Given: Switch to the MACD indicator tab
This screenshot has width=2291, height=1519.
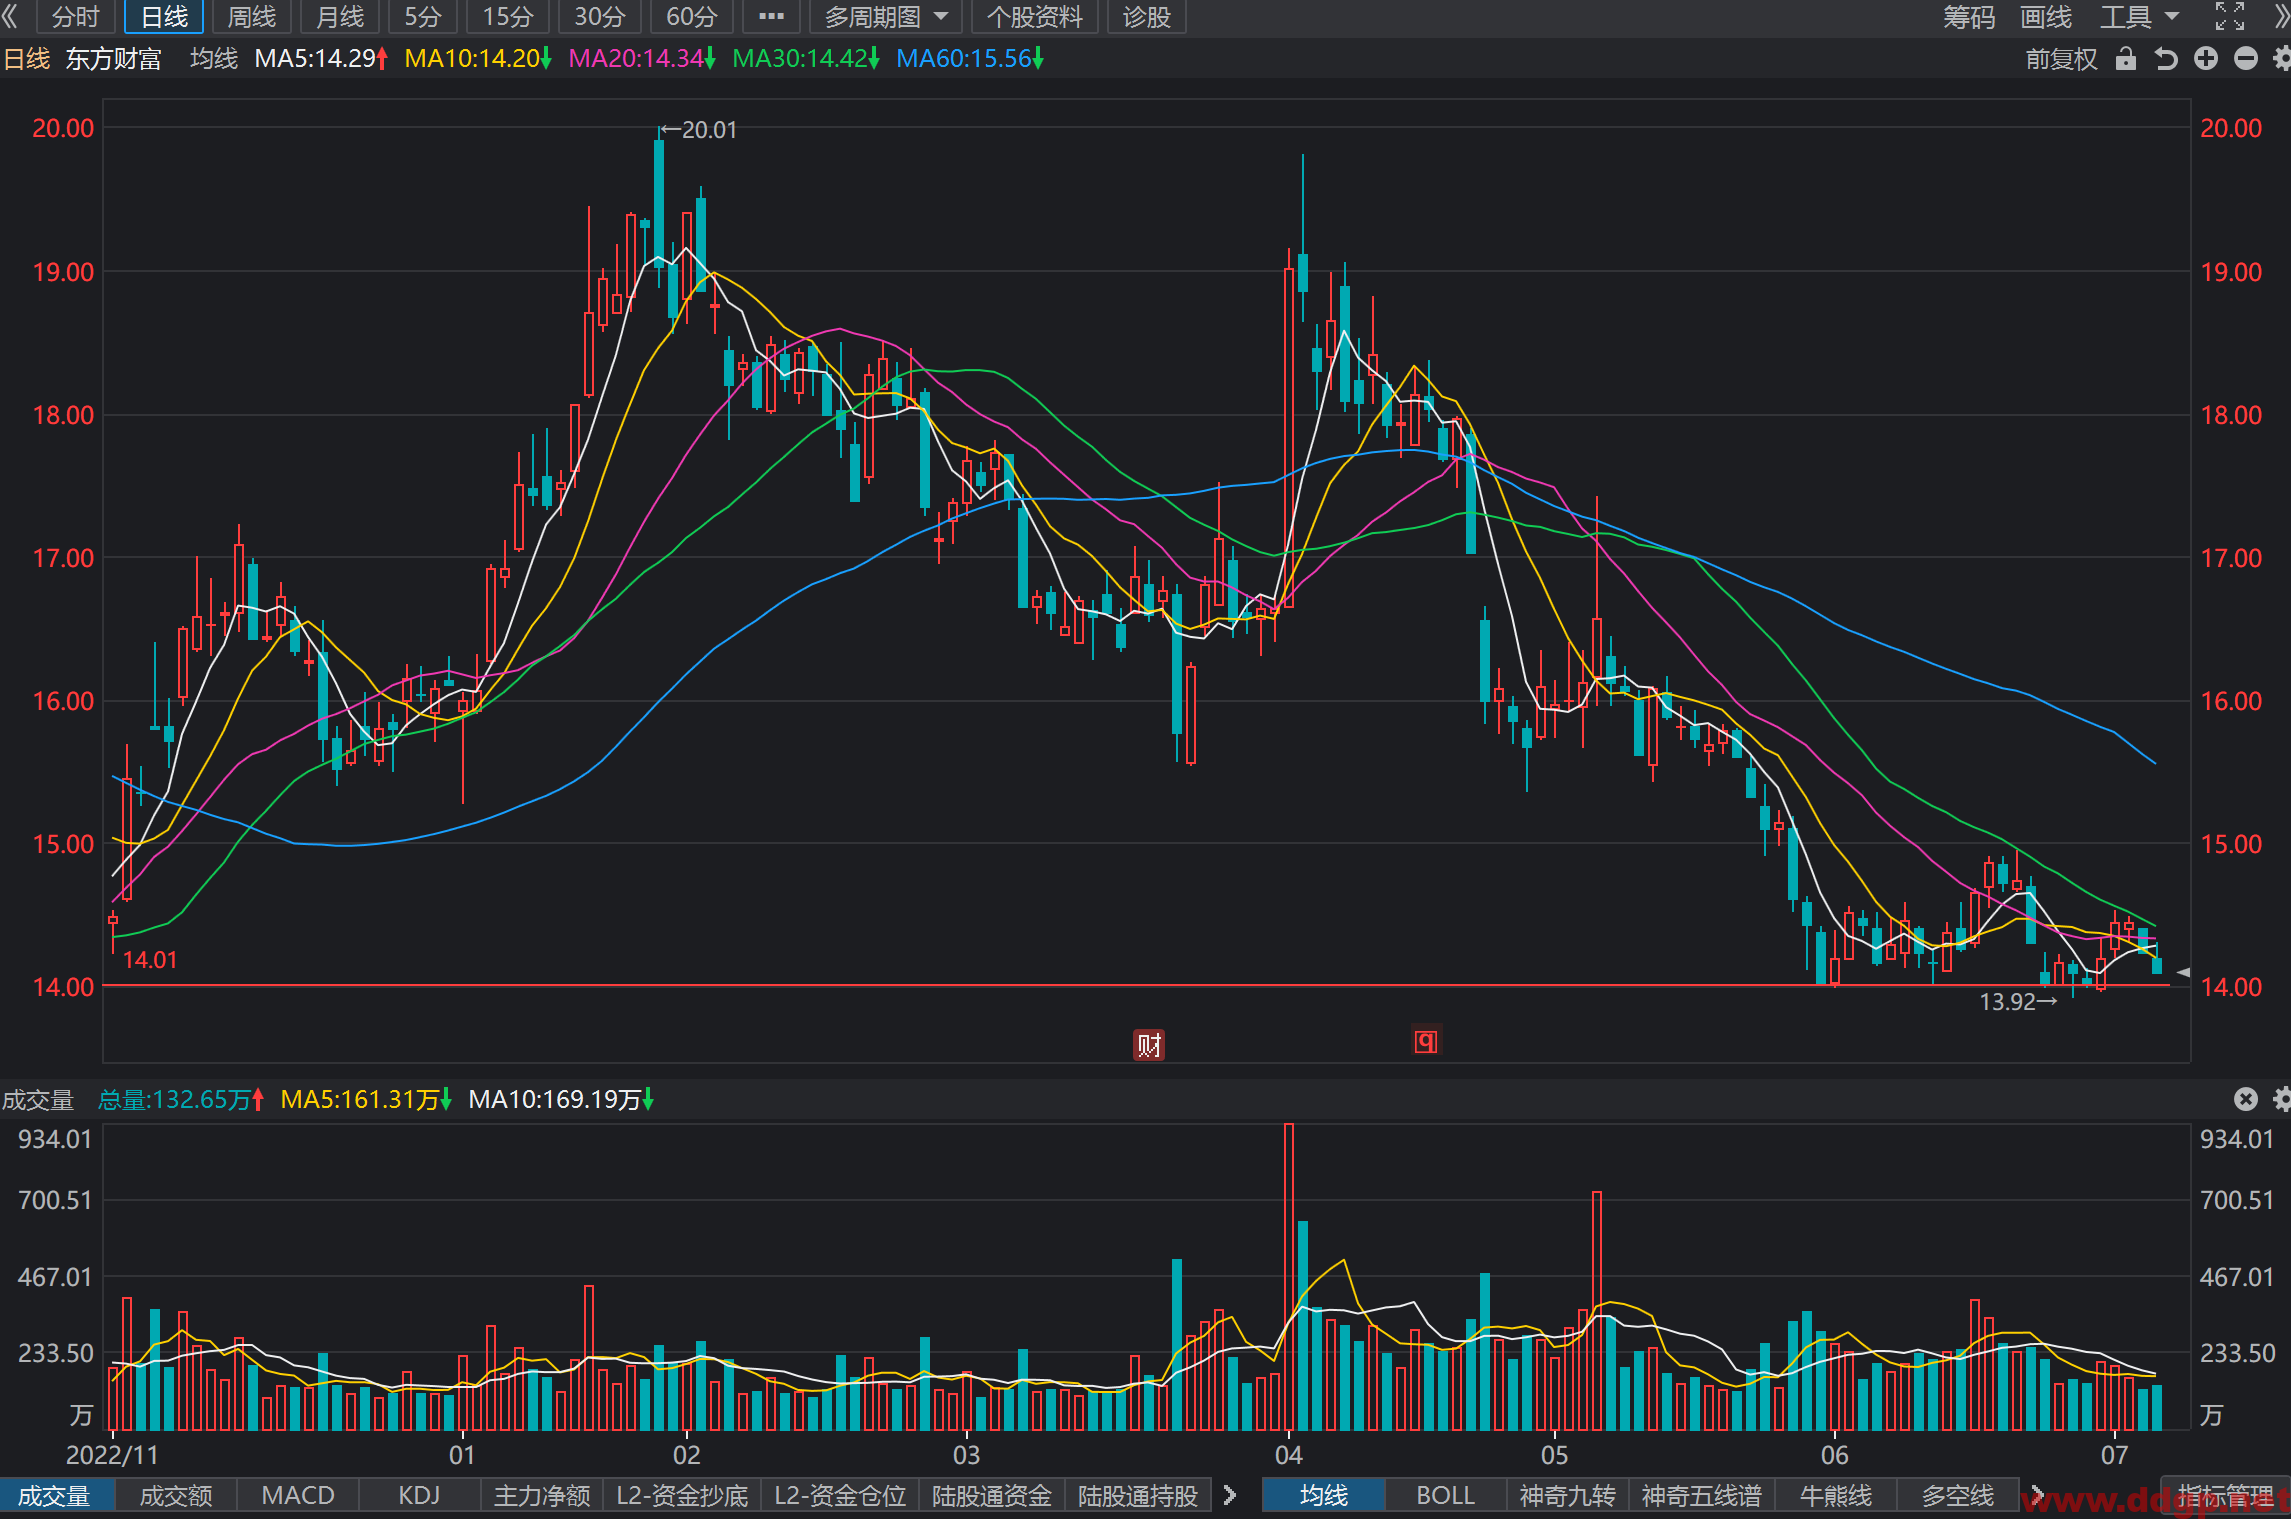Looking at the screenshot, I should (297, 1495).
